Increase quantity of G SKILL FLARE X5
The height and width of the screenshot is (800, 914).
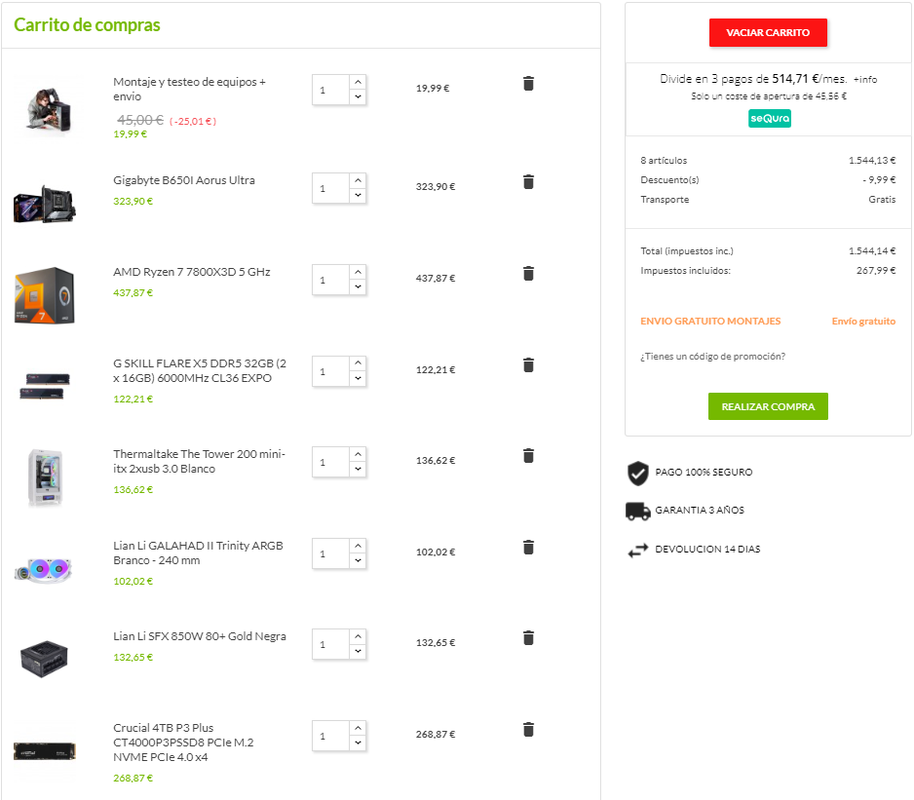[x=358, y=363]
